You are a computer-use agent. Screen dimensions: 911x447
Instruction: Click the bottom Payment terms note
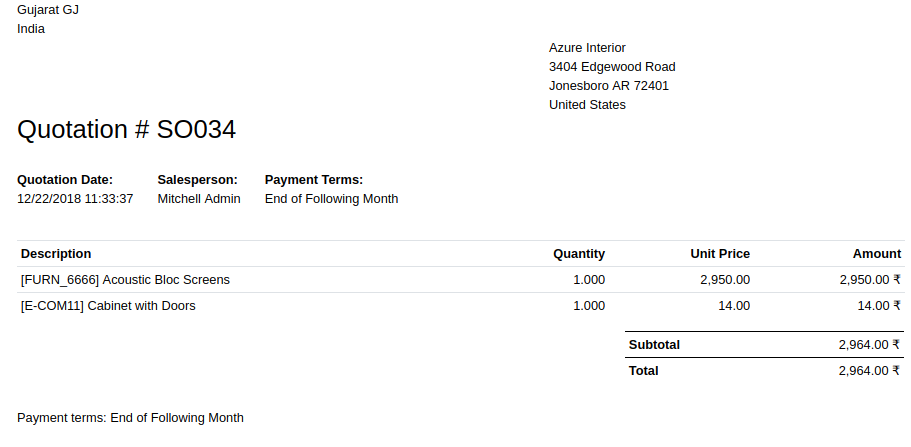[130, 418]
